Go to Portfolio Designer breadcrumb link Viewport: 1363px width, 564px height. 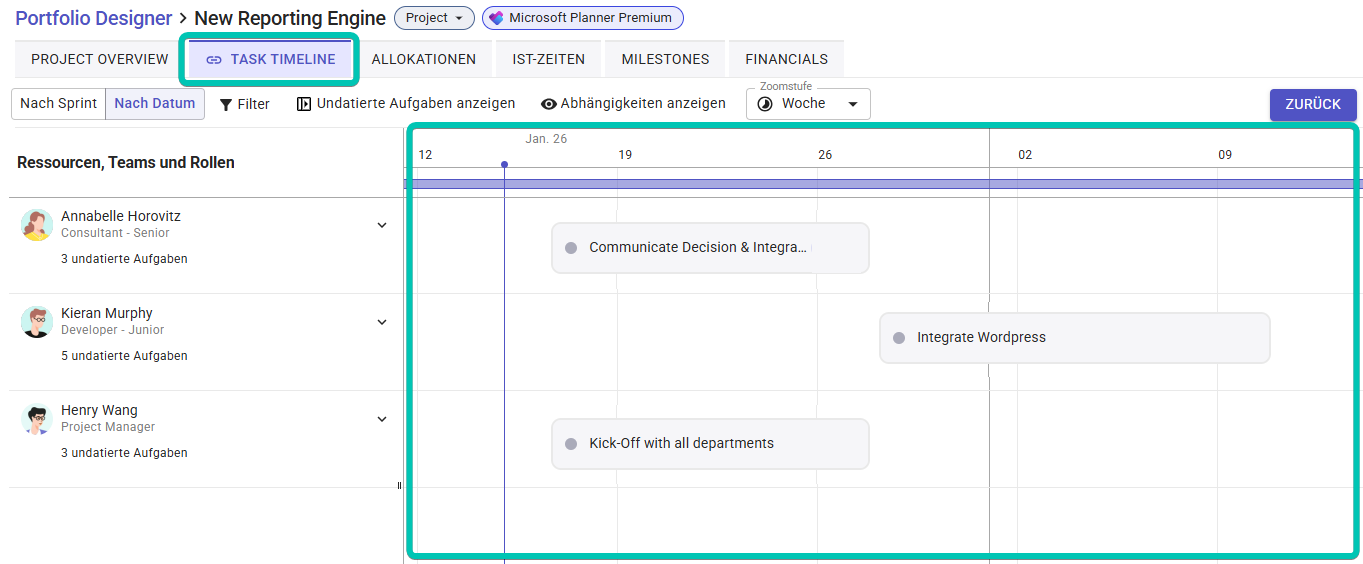[x=93, y=18]
